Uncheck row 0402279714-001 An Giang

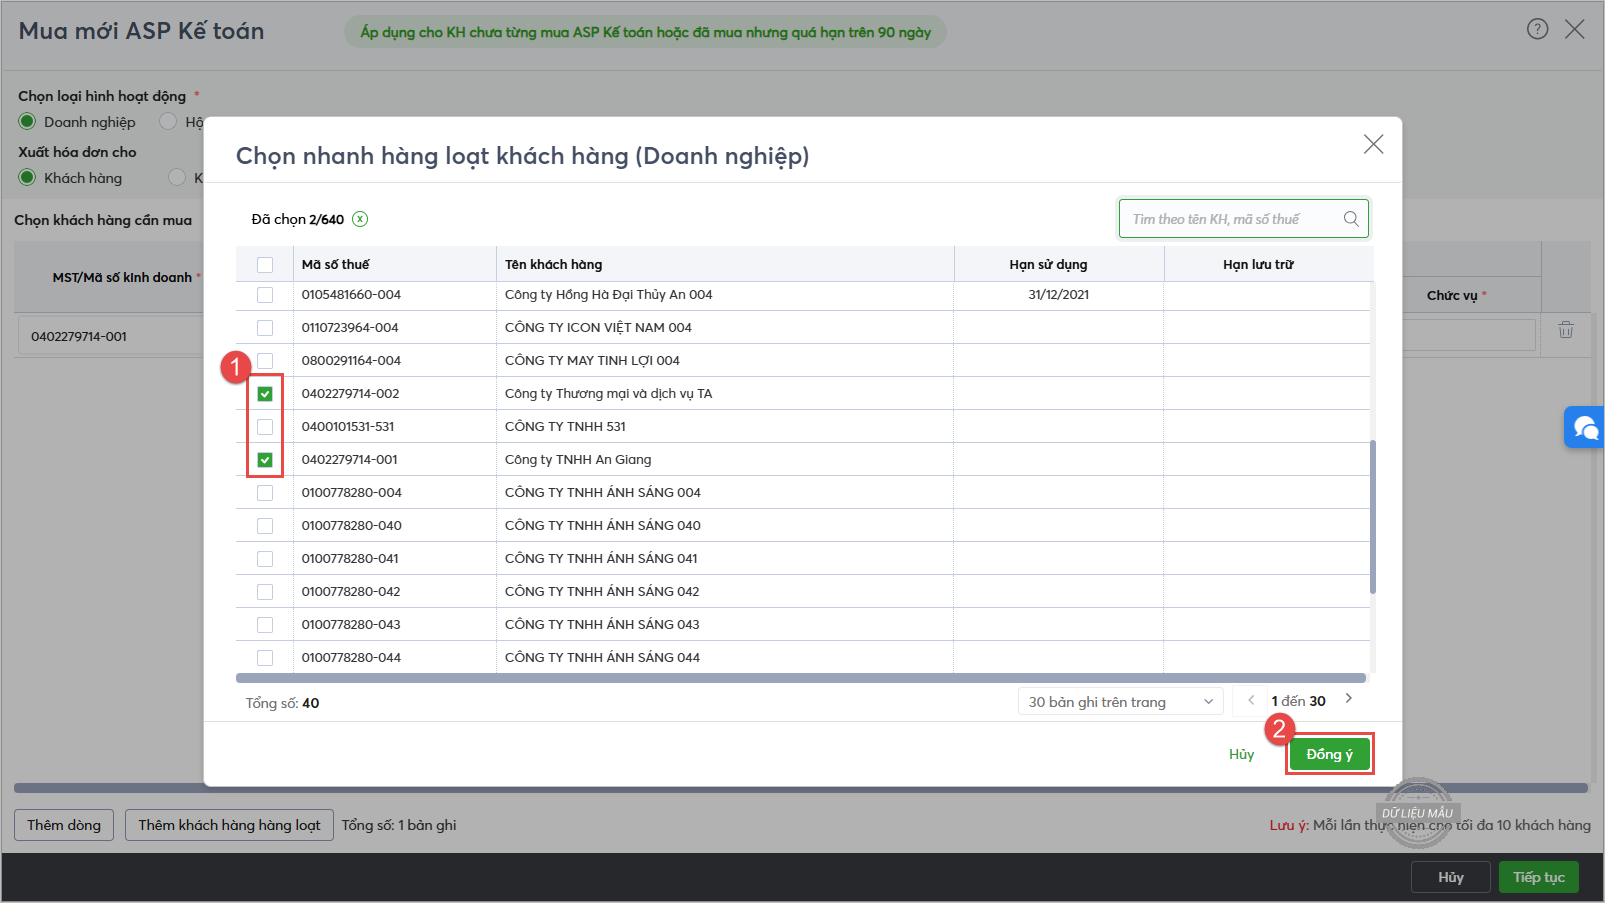point(265,460)
